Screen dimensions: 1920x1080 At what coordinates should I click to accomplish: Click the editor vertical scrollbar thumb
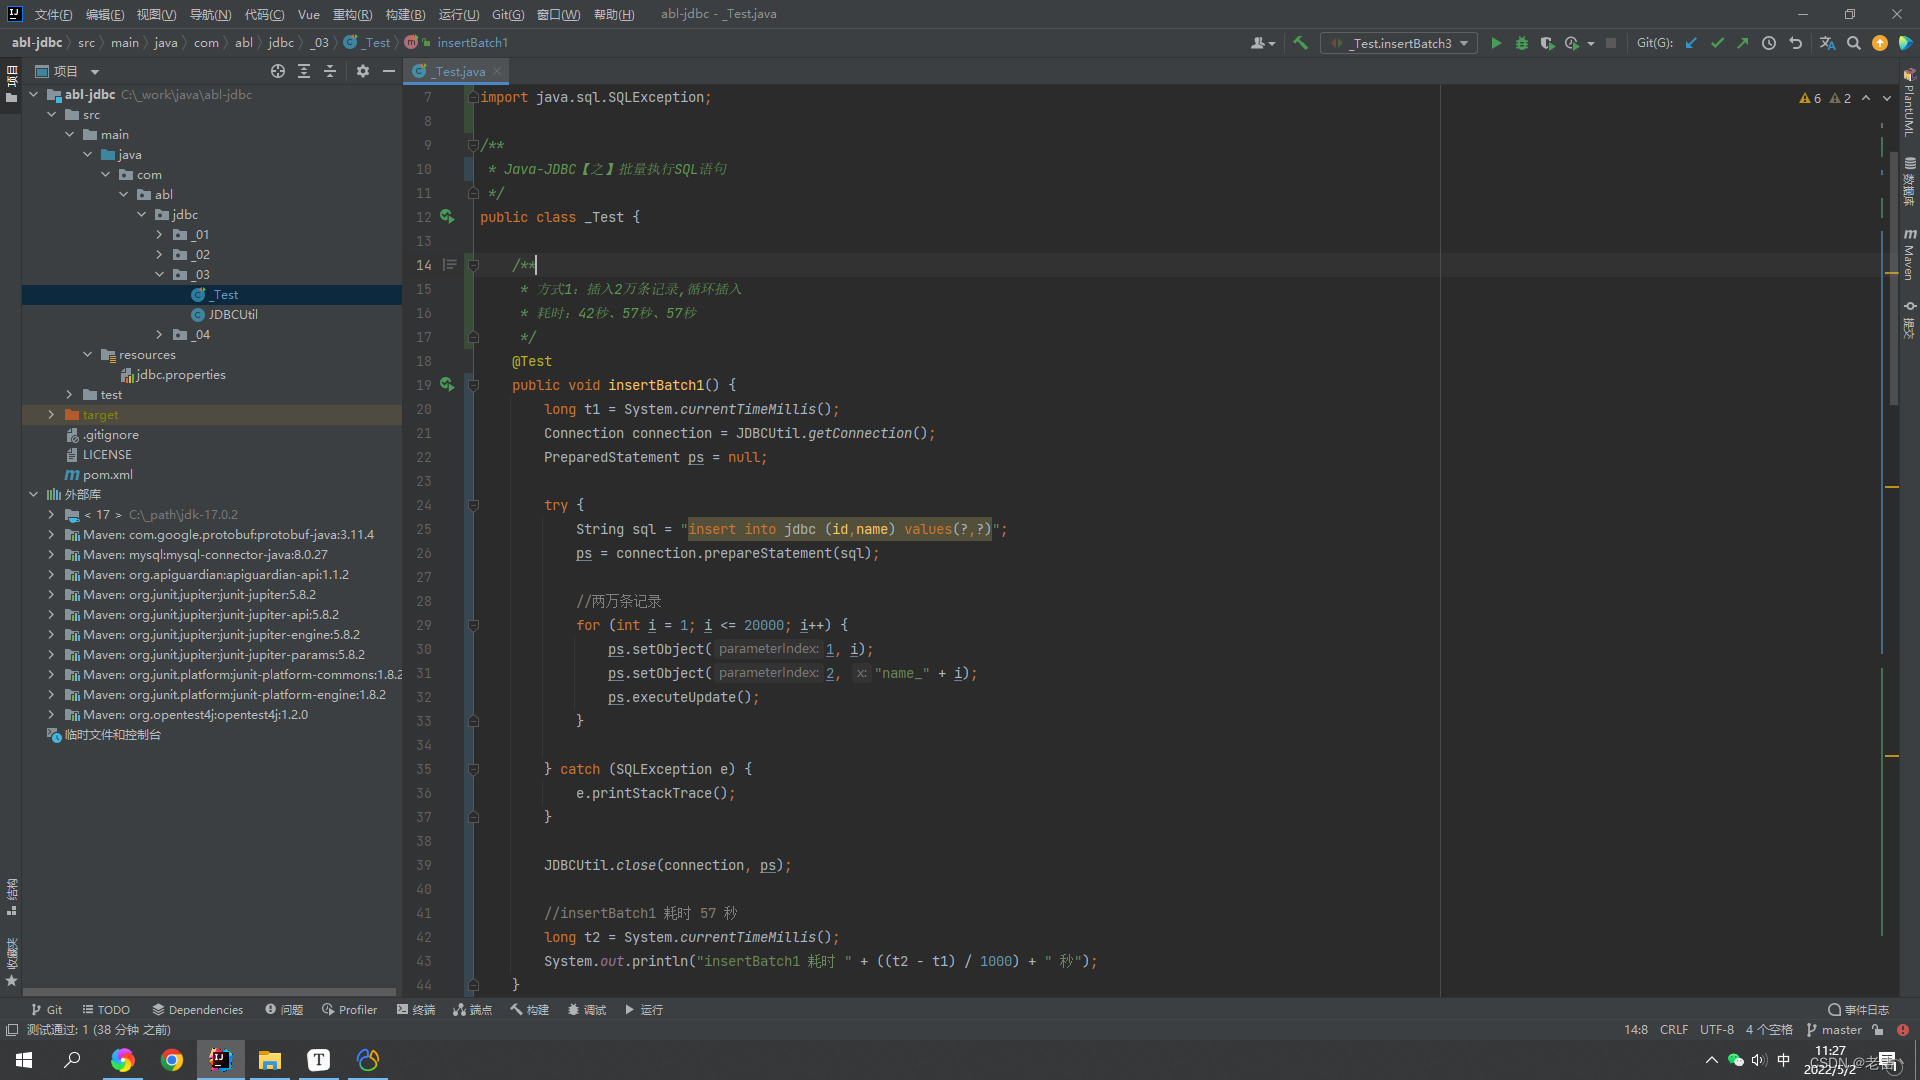tap(1894, 280)
